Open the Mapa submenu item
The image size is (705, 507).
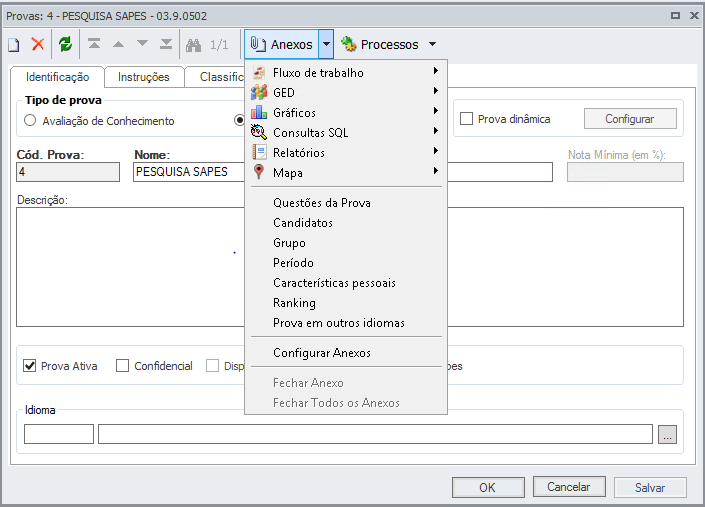288,172
